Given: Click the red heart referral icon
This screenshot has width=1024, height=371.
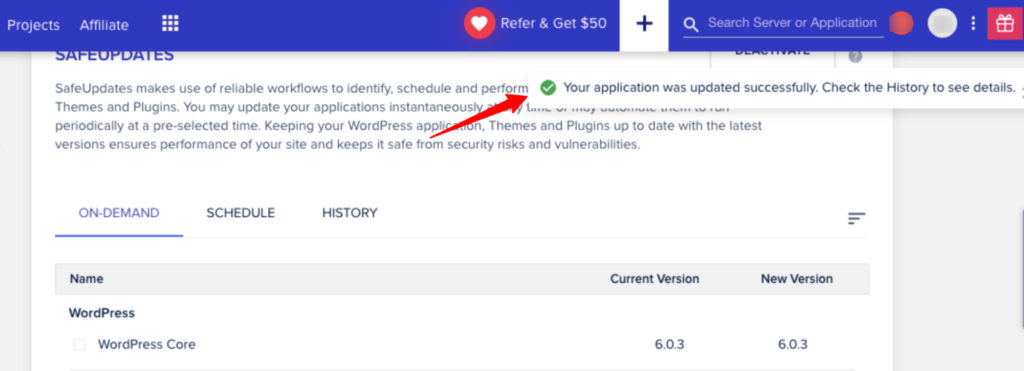Looking at the screenshot, I should point(479,24).
